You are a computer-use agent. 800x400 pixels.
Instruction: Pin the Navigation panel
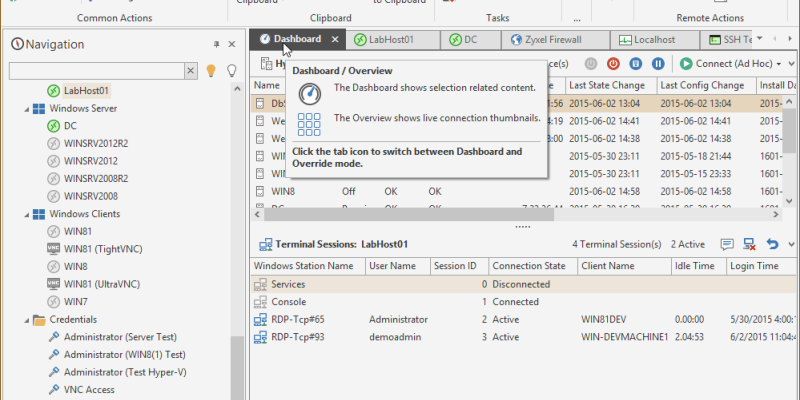216,44
